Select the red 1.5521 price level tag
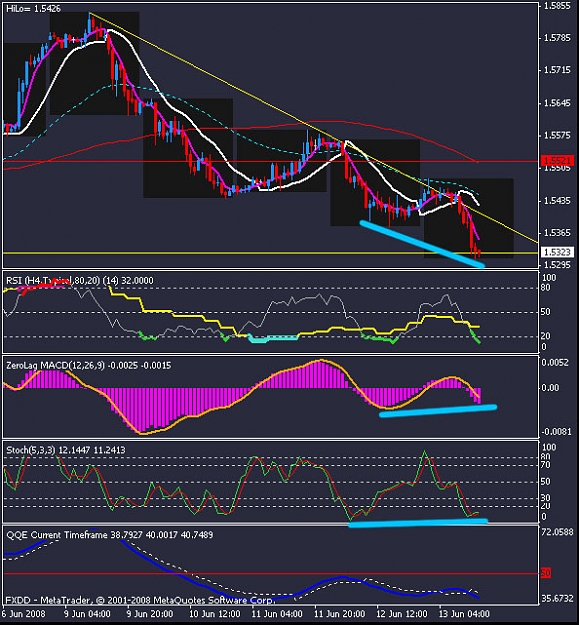This screenshot has width=579, height=625. (x=557, y=161)
